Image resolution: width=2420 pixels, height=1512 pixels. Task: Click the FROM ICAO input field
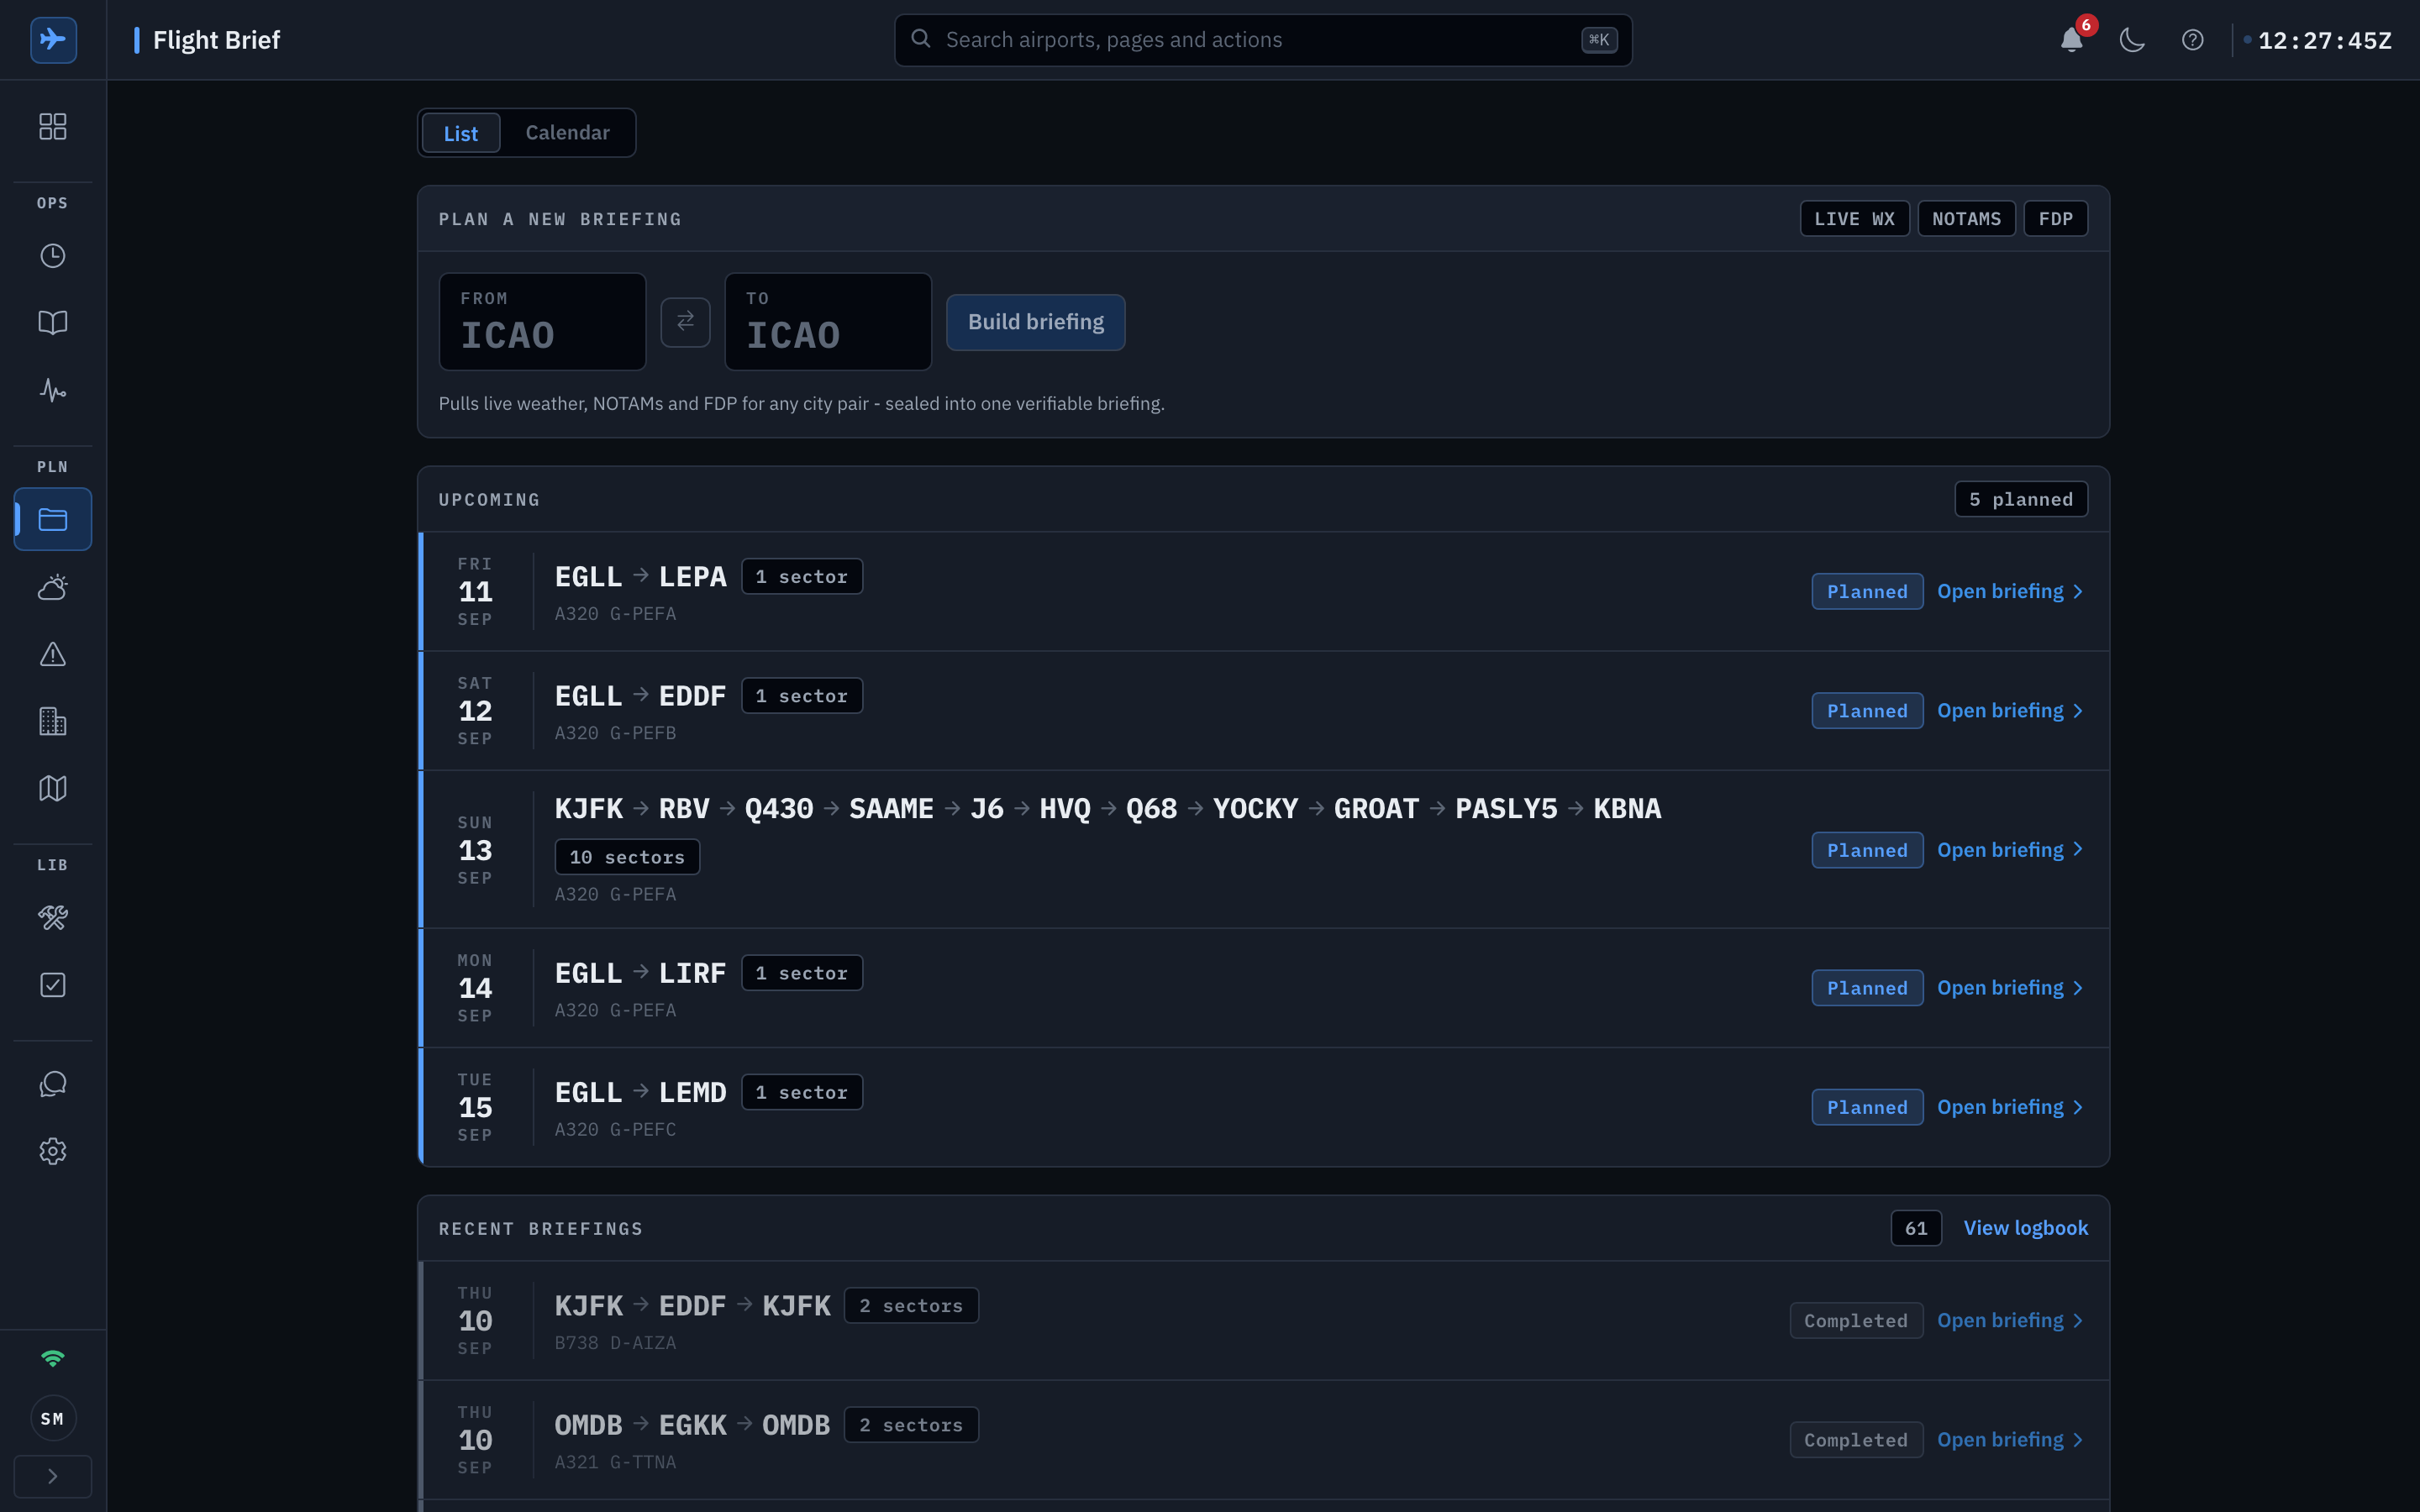tap(543, 322)
